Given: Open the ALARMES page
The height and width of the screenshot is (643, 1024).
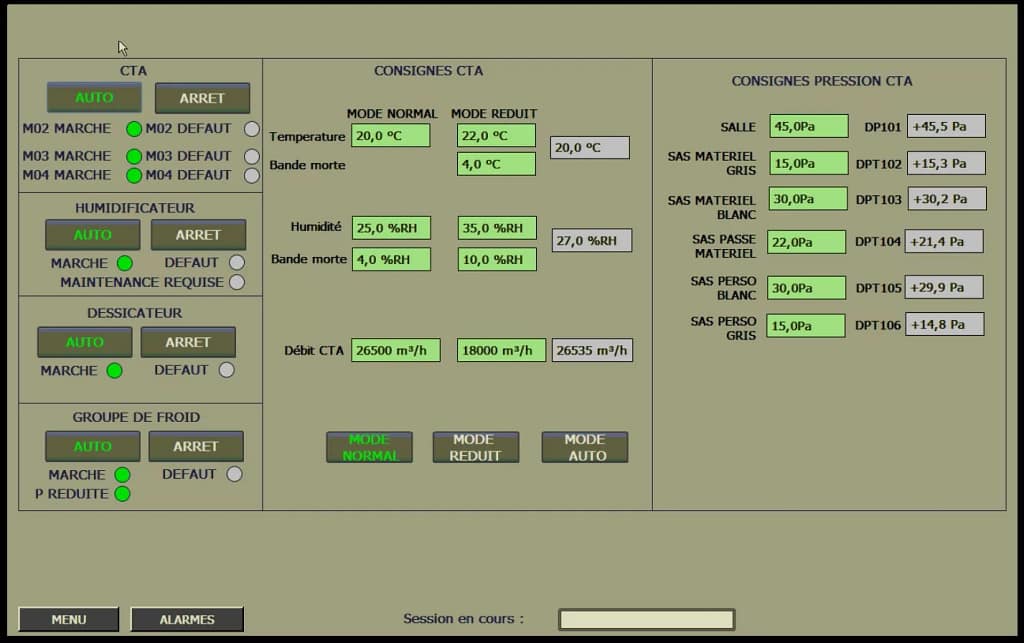Looking at the screenshot, I should point(187,619).
